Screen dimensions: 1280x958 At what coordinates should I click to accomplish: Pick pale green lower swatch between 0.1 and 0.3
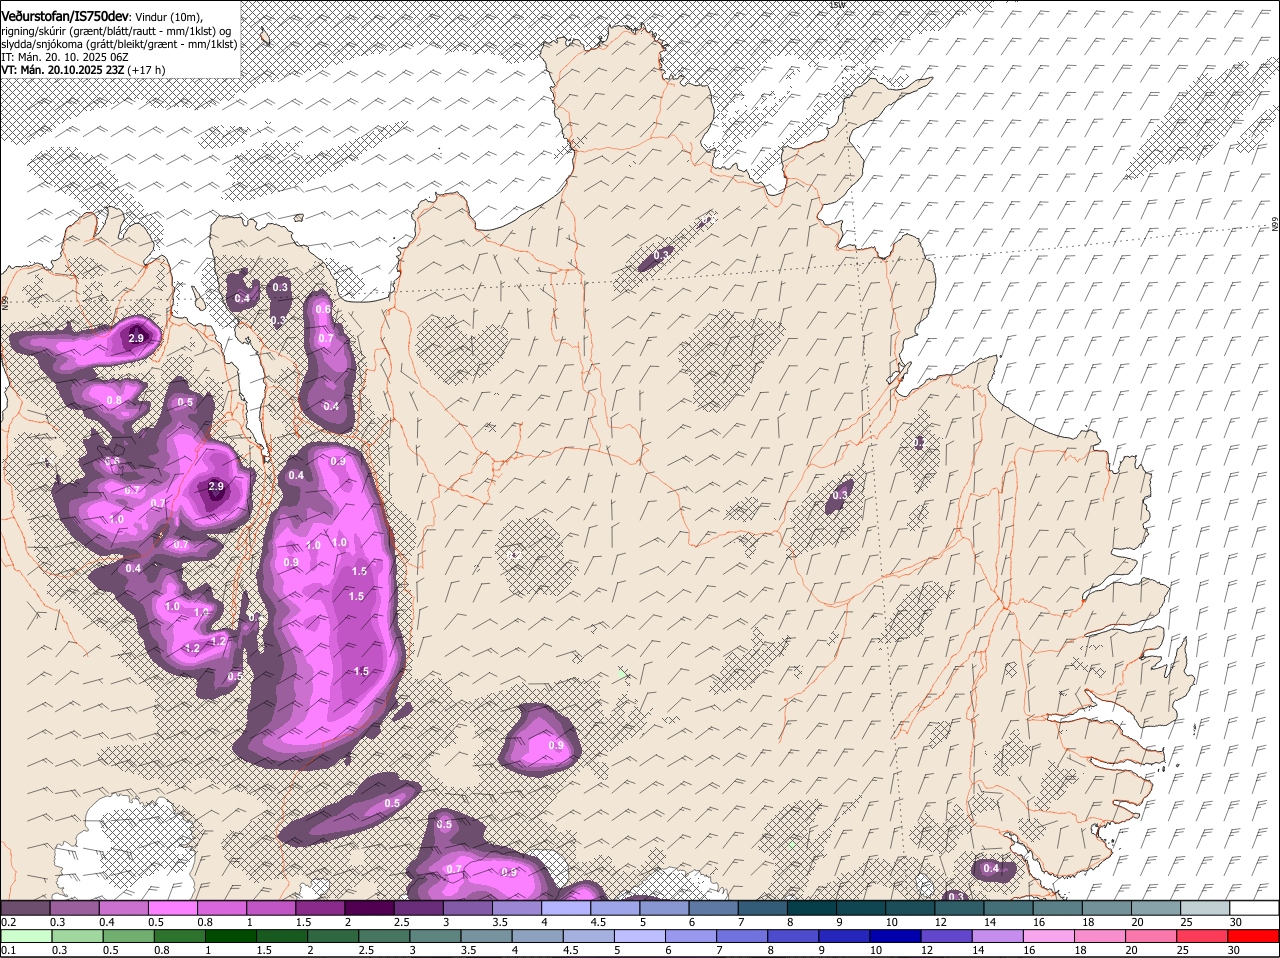pyautogui.click(x=25, y=936)
